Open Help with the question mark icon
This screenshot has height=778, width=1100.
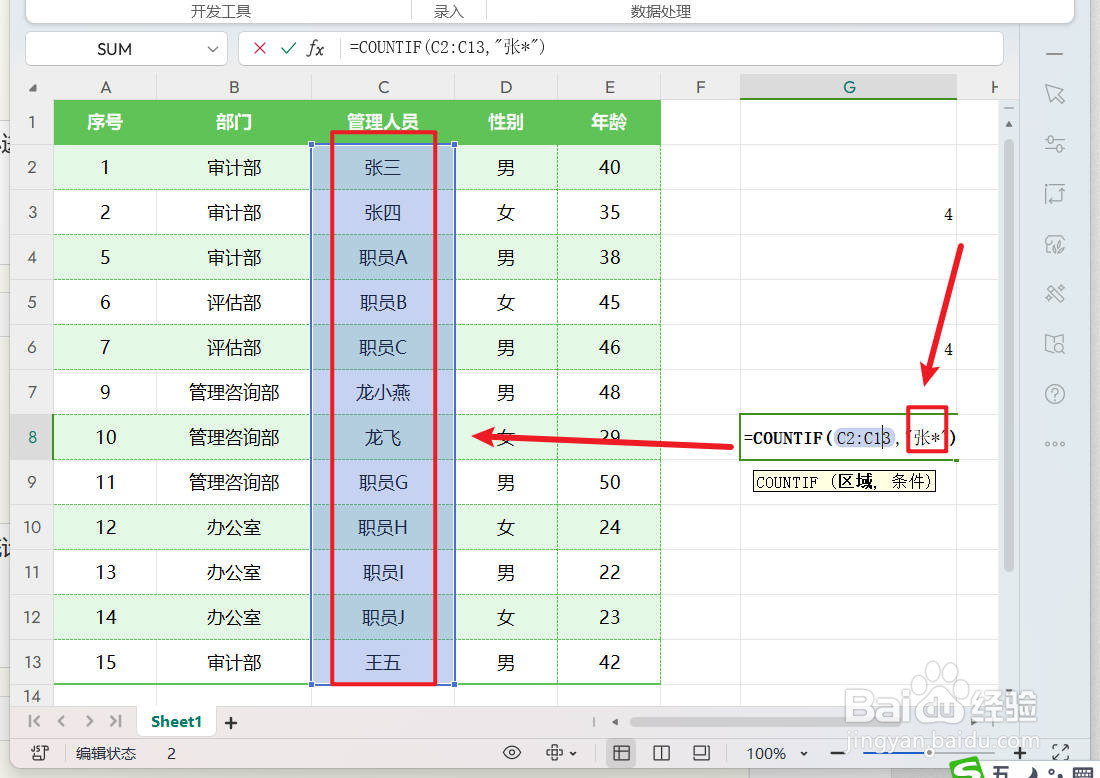click(x=1054, y=394)
